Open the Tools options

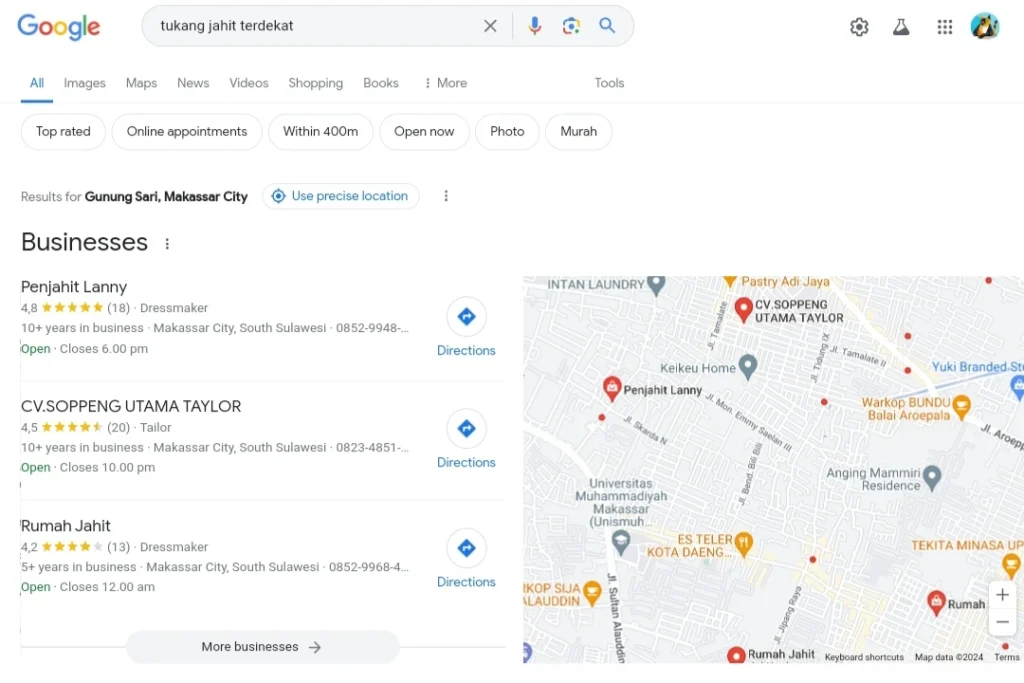click(x=609, y=83)
